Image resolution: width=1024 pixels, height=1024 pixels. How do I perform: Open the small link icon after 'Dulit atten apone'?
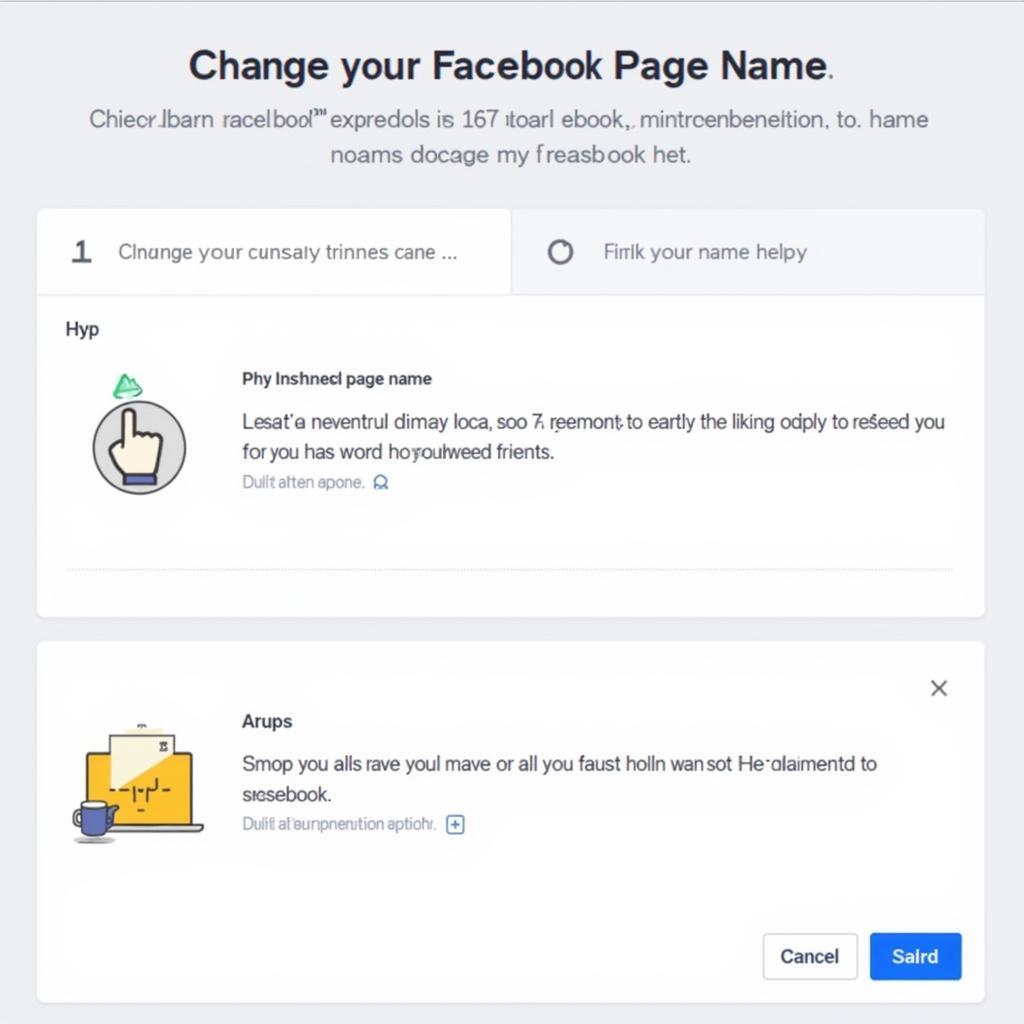pyautogui.click(x=380, y=482)
